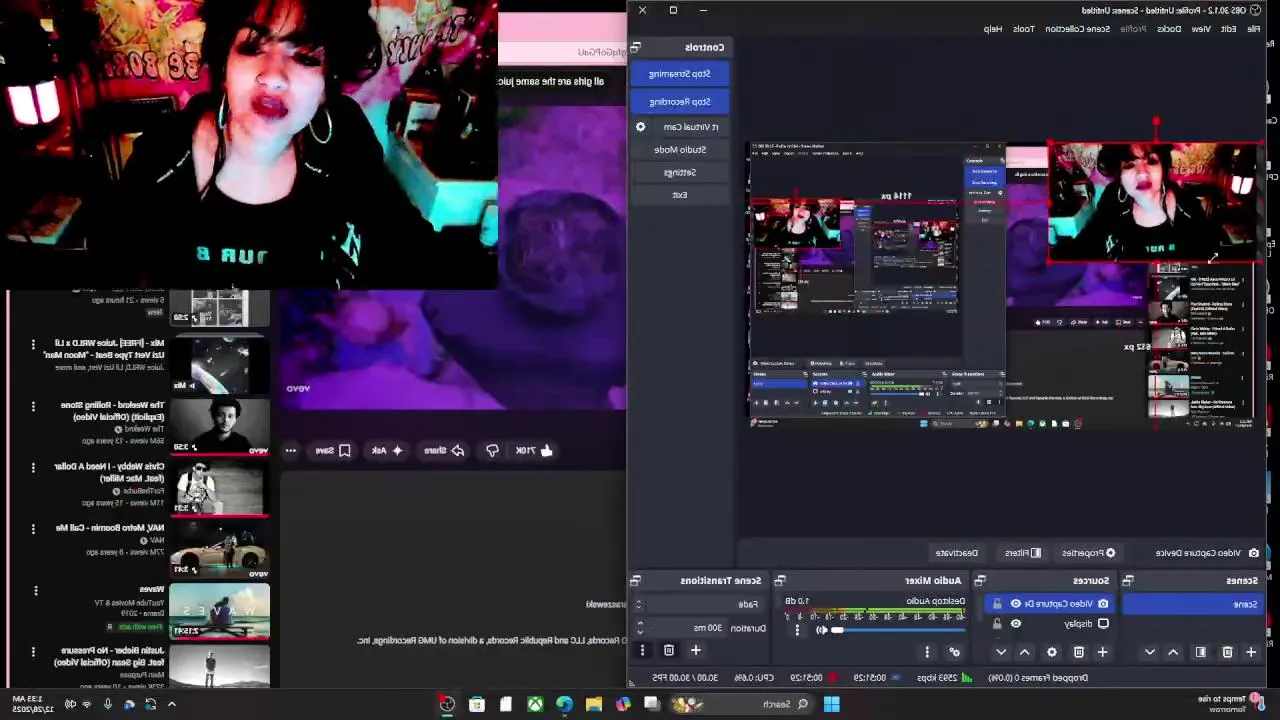Click Properties button on source toolbar
Image resolution: width=1280 pixels, height=720 pixels.
tap(1089, 553)
